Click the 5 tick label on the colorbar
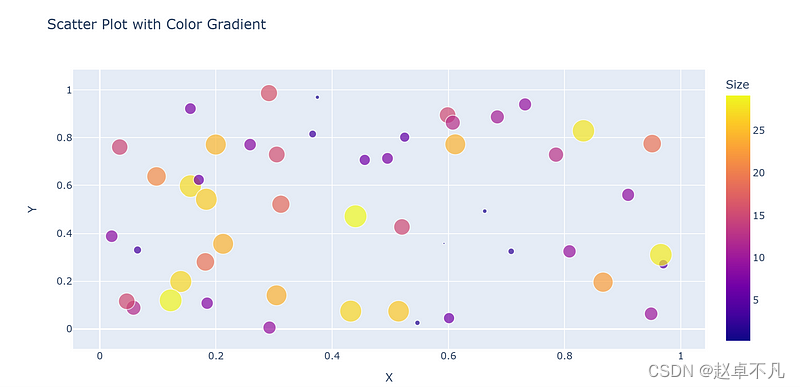 click(x=756, y=300)
